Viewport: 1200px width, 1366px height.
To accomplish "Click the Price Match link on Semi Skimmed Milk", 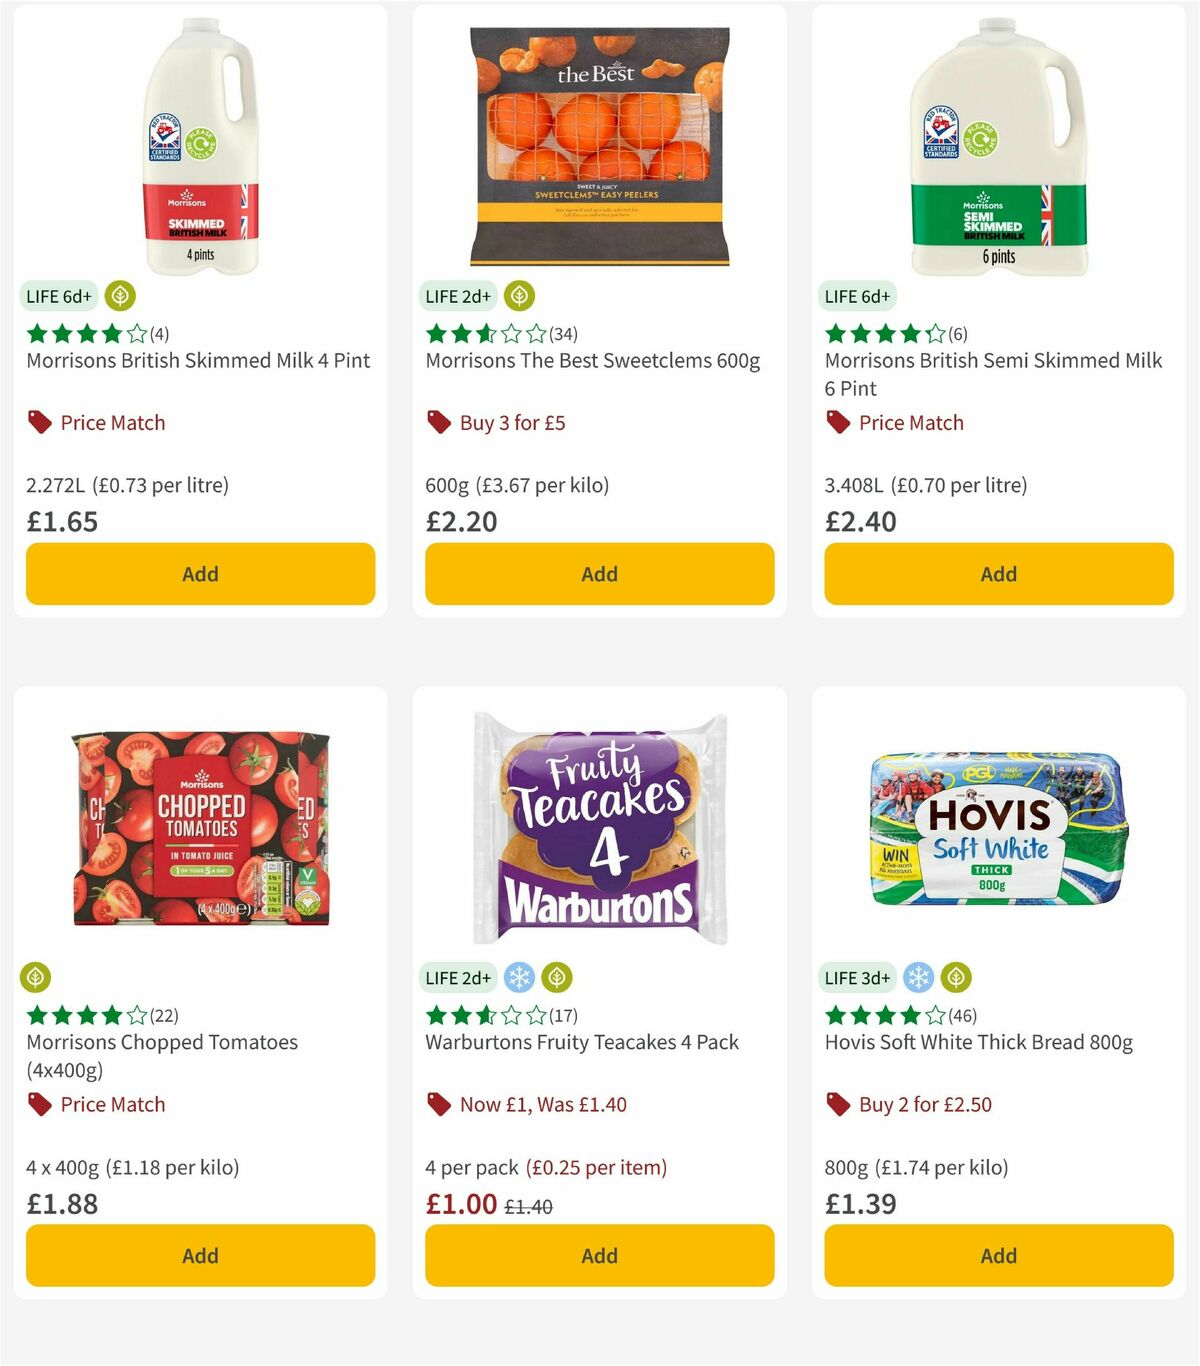I will pos(911,422).
